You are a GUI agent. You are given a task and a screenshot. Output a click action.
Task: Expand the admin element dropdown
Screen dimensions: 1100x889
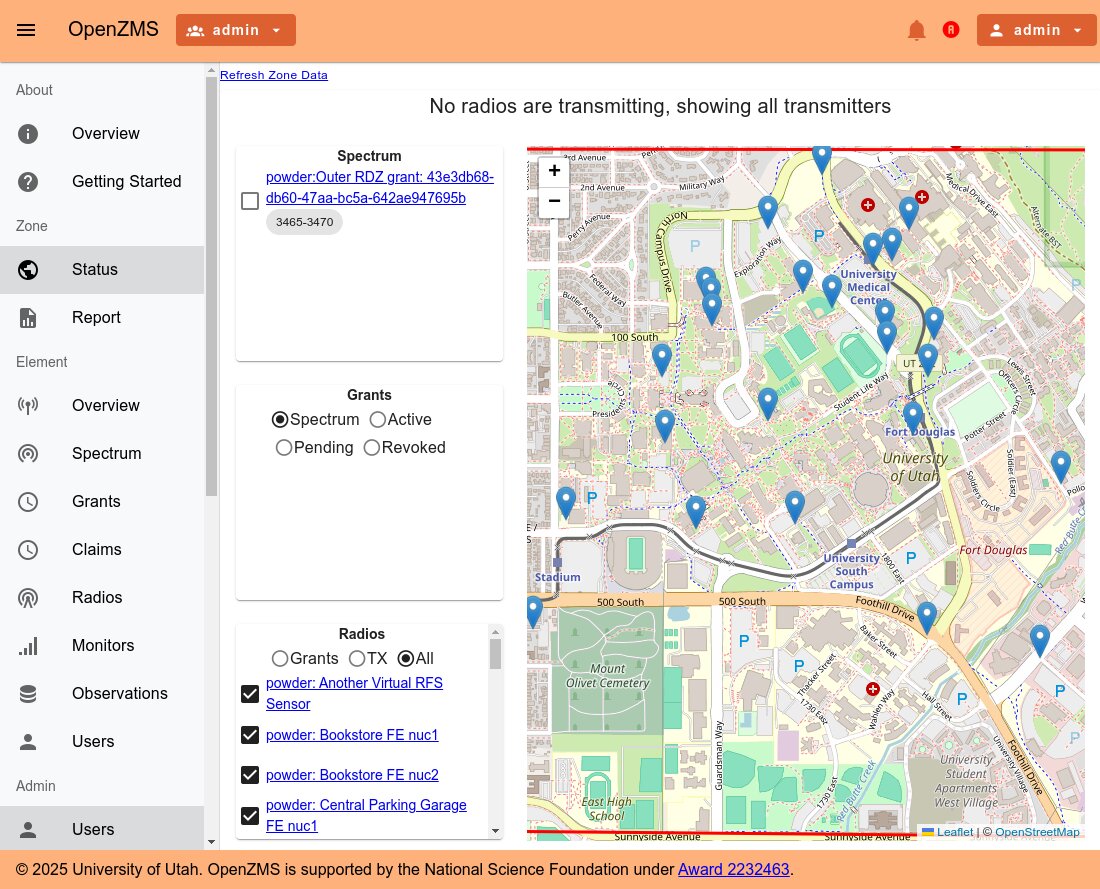[236, 30]
